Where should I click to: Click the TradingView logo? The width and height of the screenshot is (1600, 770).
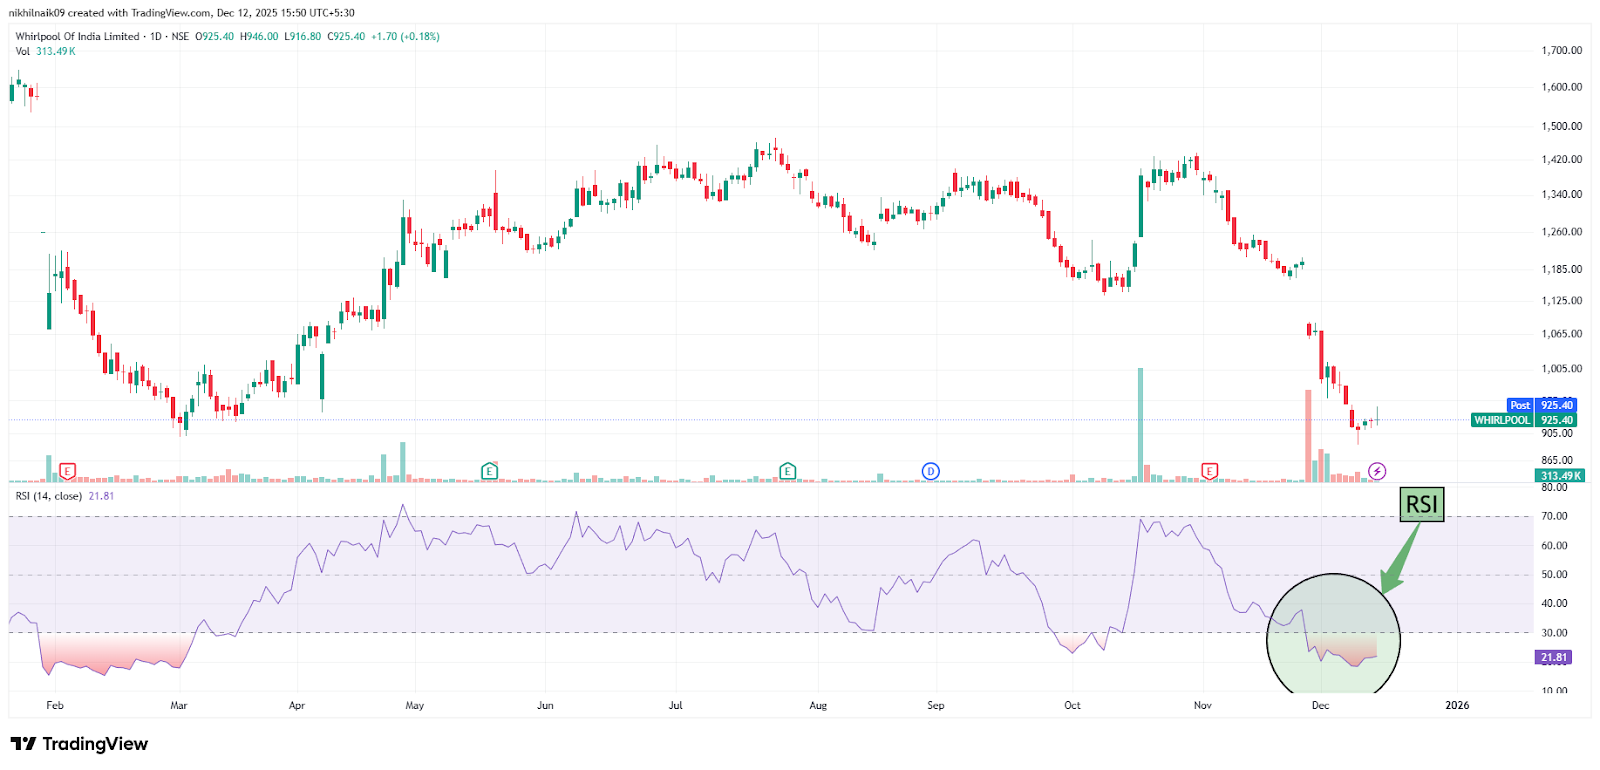click(x=79, y=744)
